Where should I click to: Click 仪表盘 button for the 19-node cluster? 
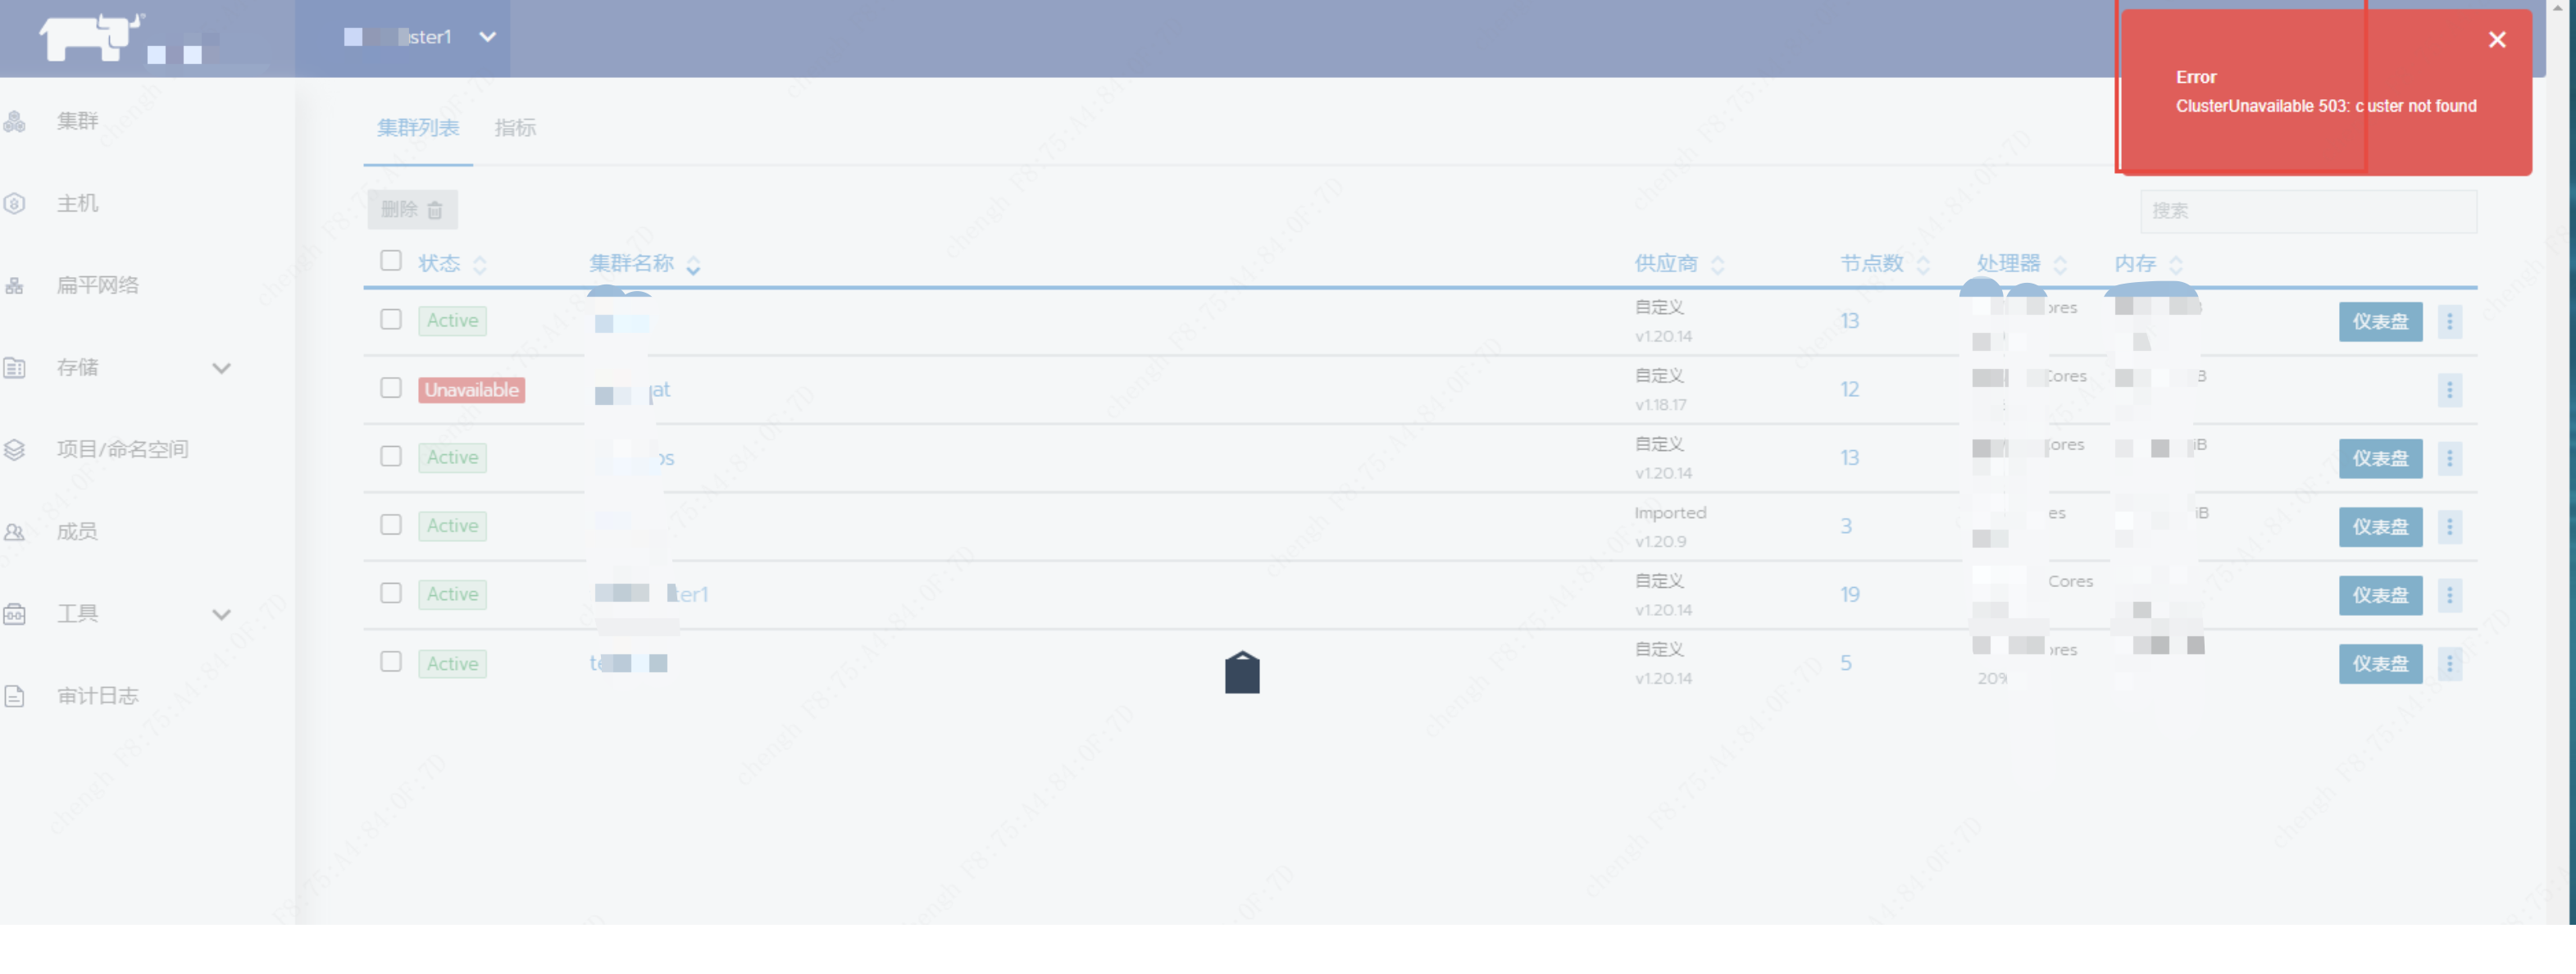coord(2379,595)
